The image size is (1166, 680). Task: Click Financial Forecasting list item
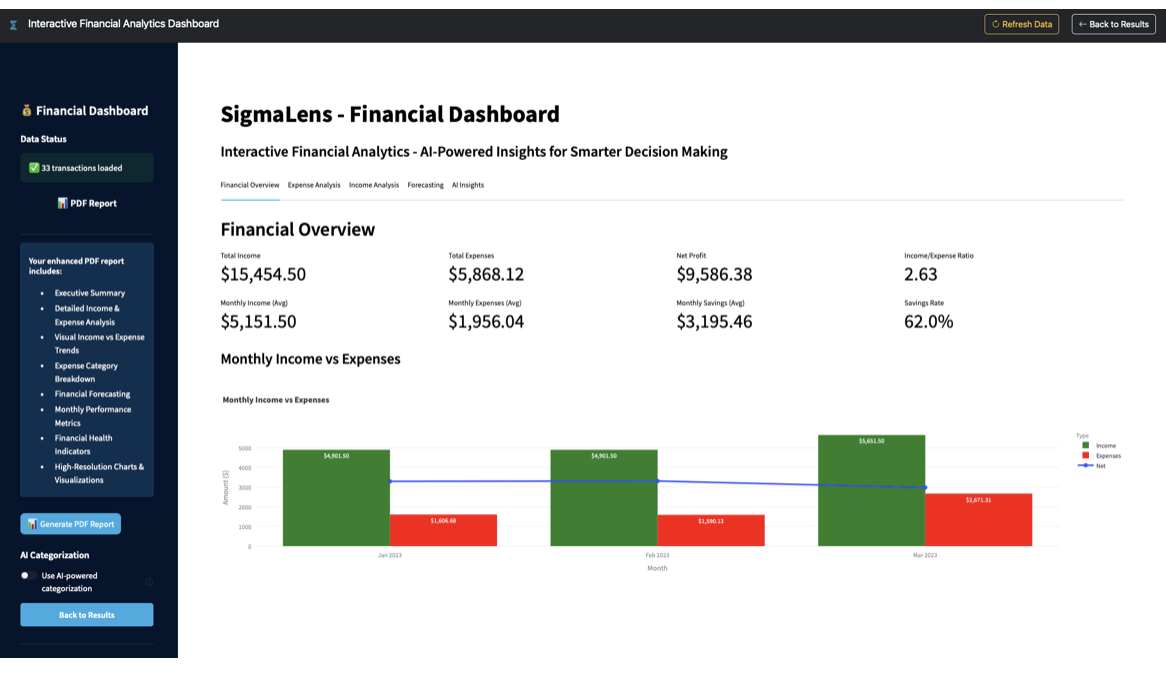click(92, 394)
